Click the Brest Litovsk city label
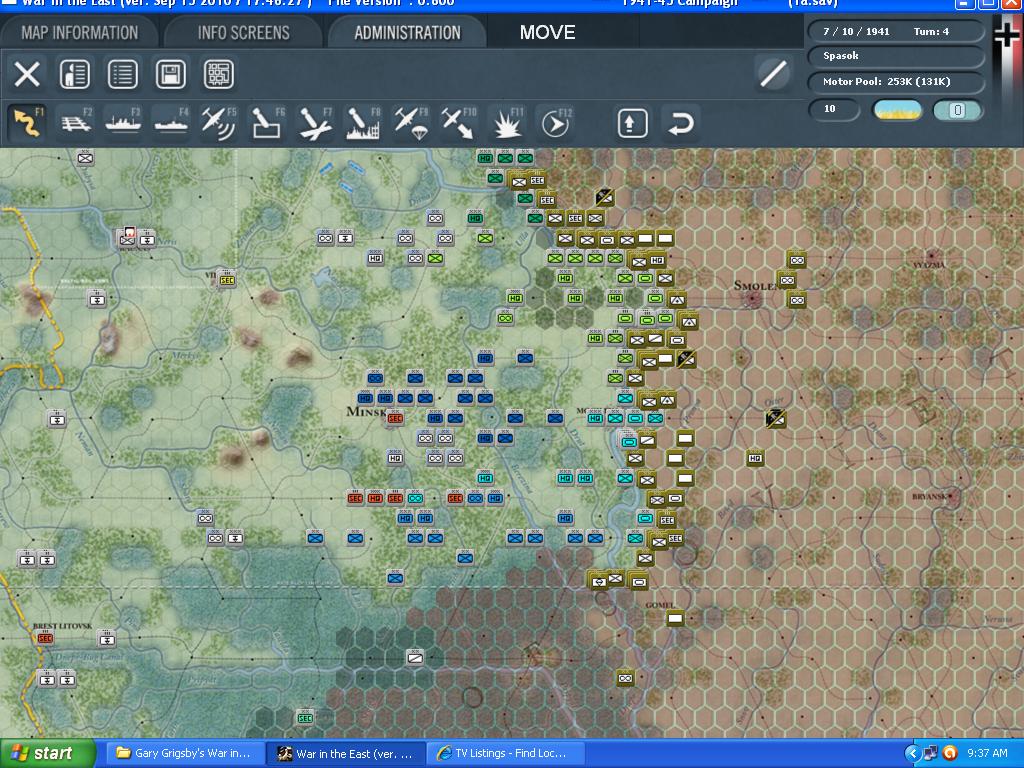The height and width of the screenshot is (768, 1024). coord(63,626)
